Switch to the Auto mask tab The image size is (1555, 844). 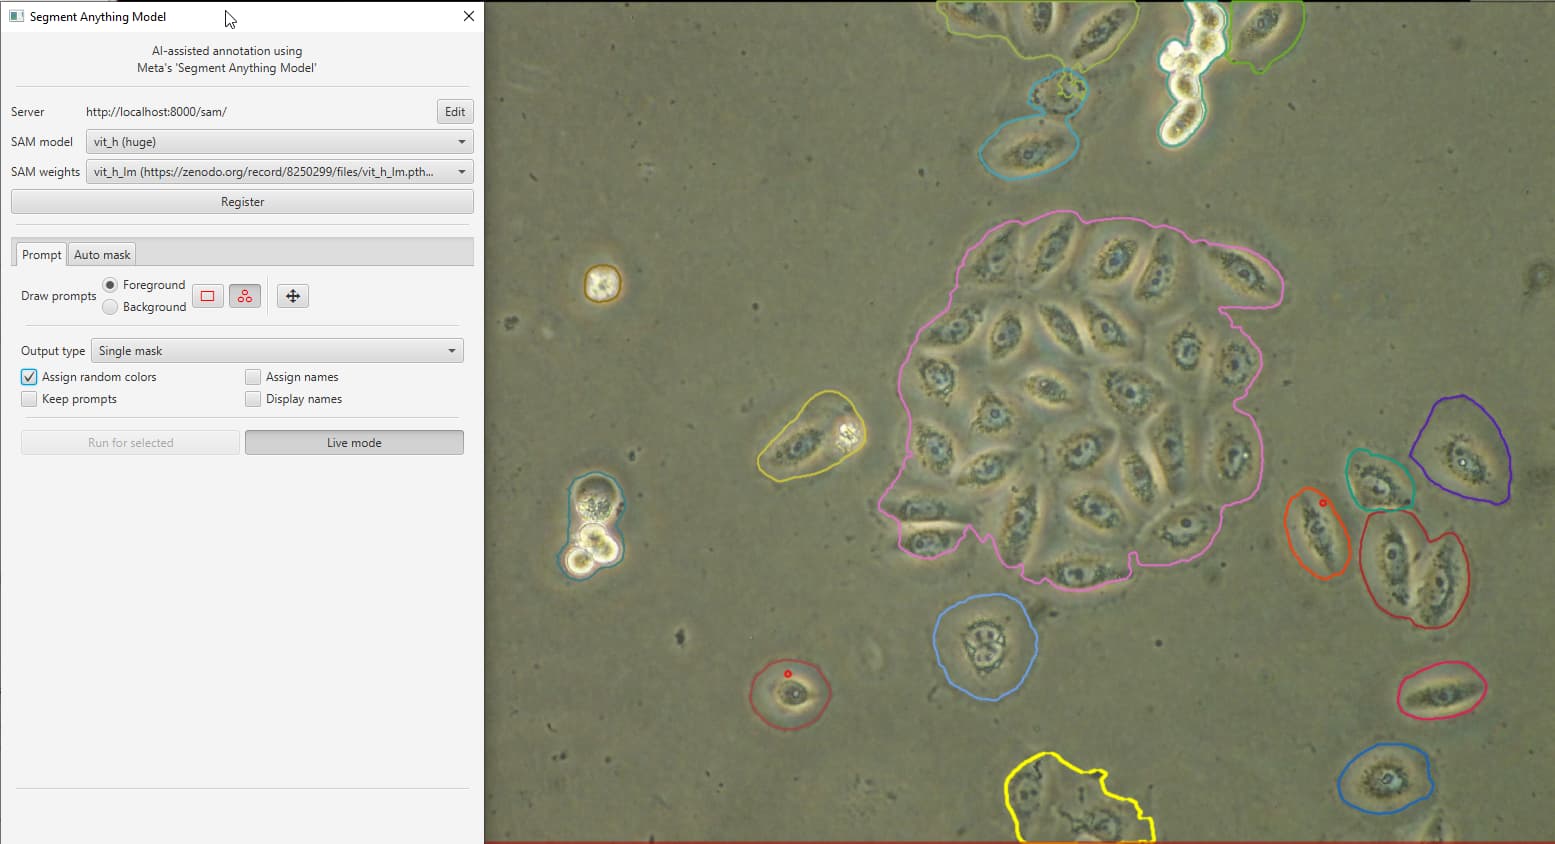coord(101,254)
